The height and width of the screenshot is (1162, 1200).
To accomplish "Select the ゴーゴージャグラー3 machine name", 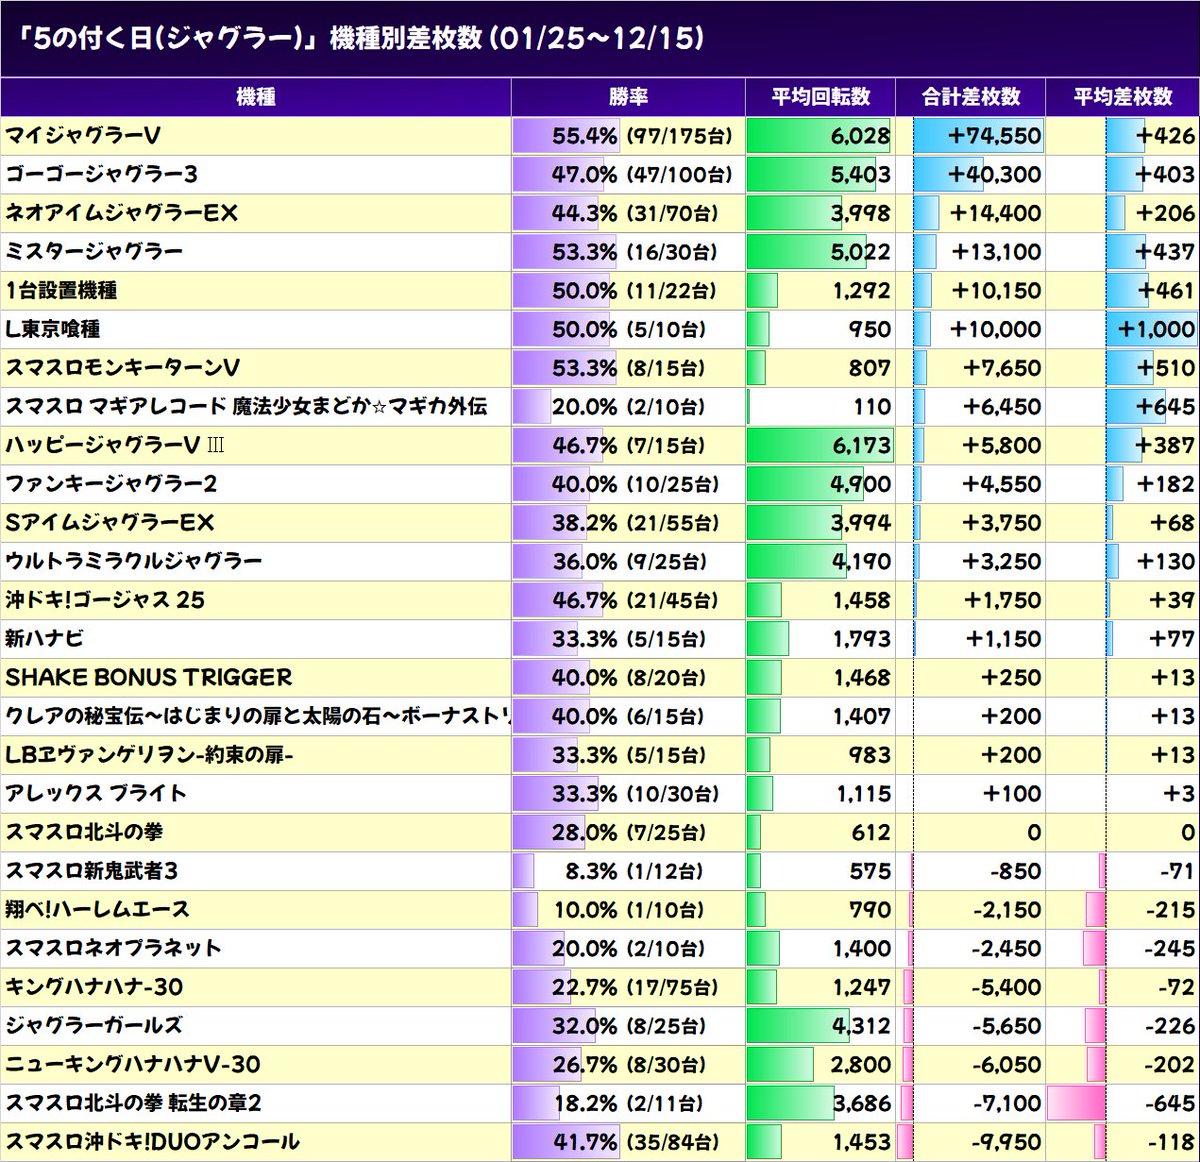I will pos(102,174).
